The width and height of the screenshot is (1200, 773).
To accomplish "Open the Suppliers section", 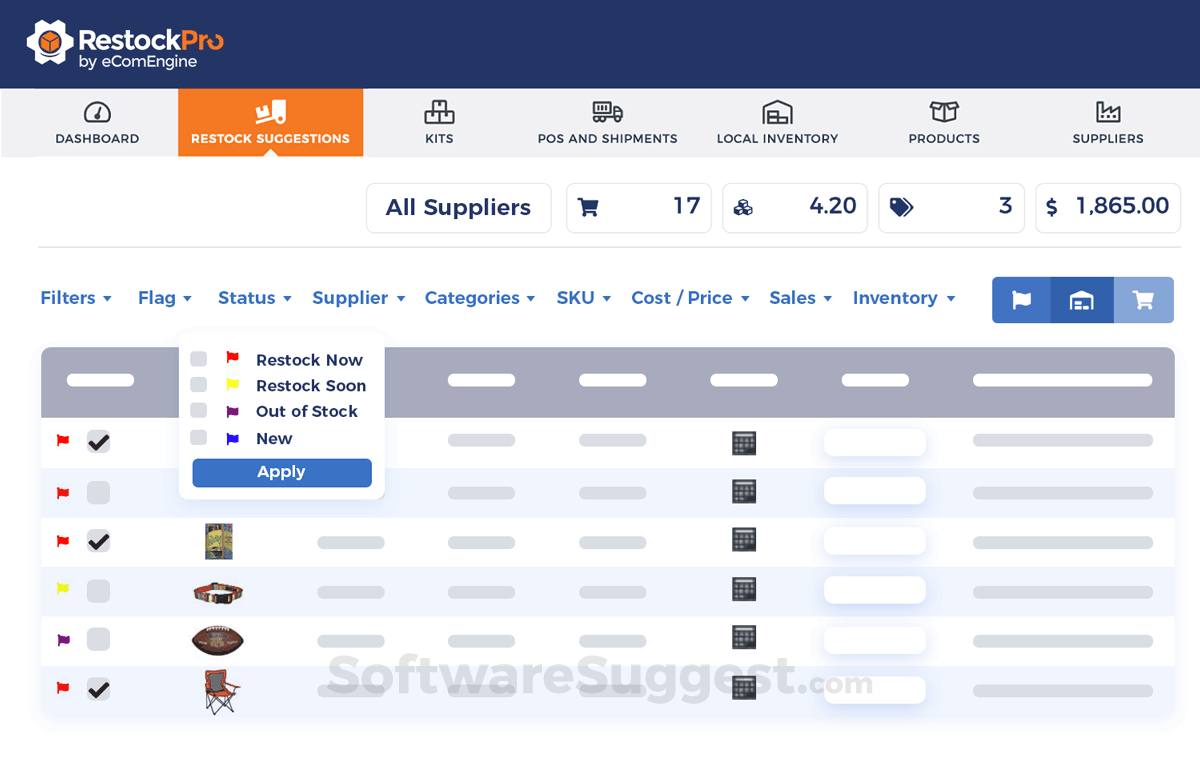I will point(1107,122).
